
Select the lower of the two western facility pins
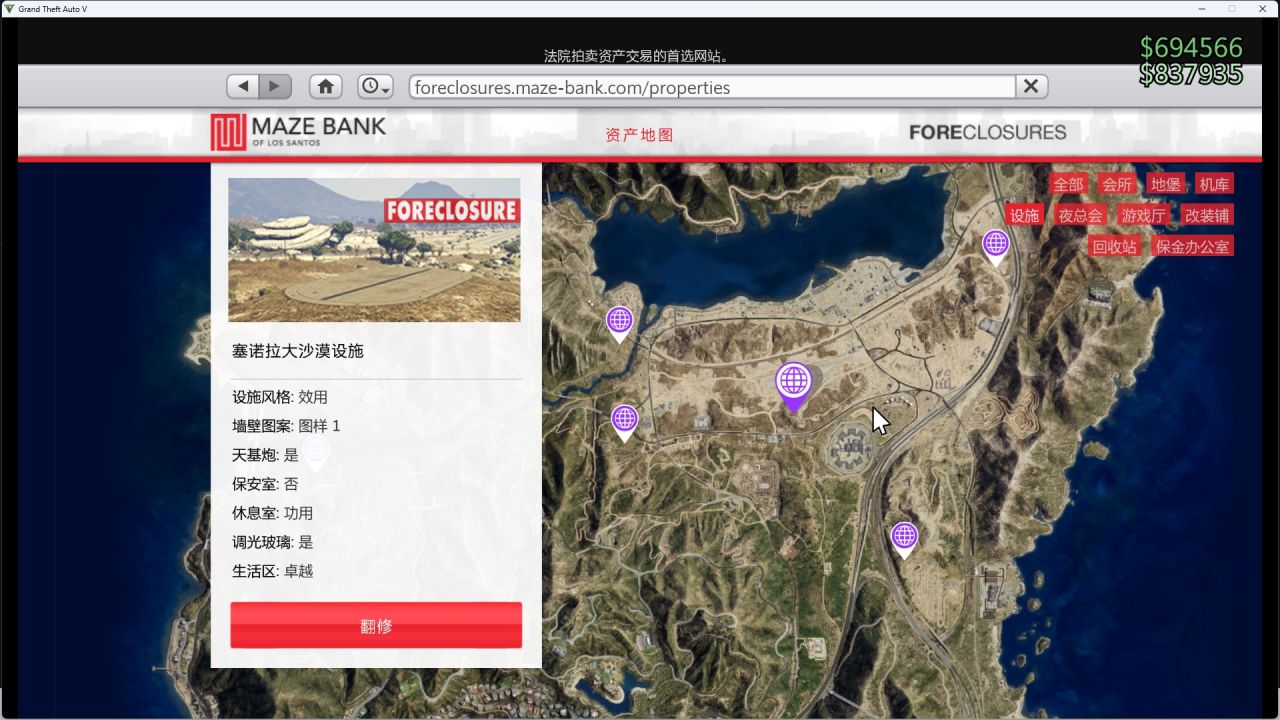coord(625,422)
